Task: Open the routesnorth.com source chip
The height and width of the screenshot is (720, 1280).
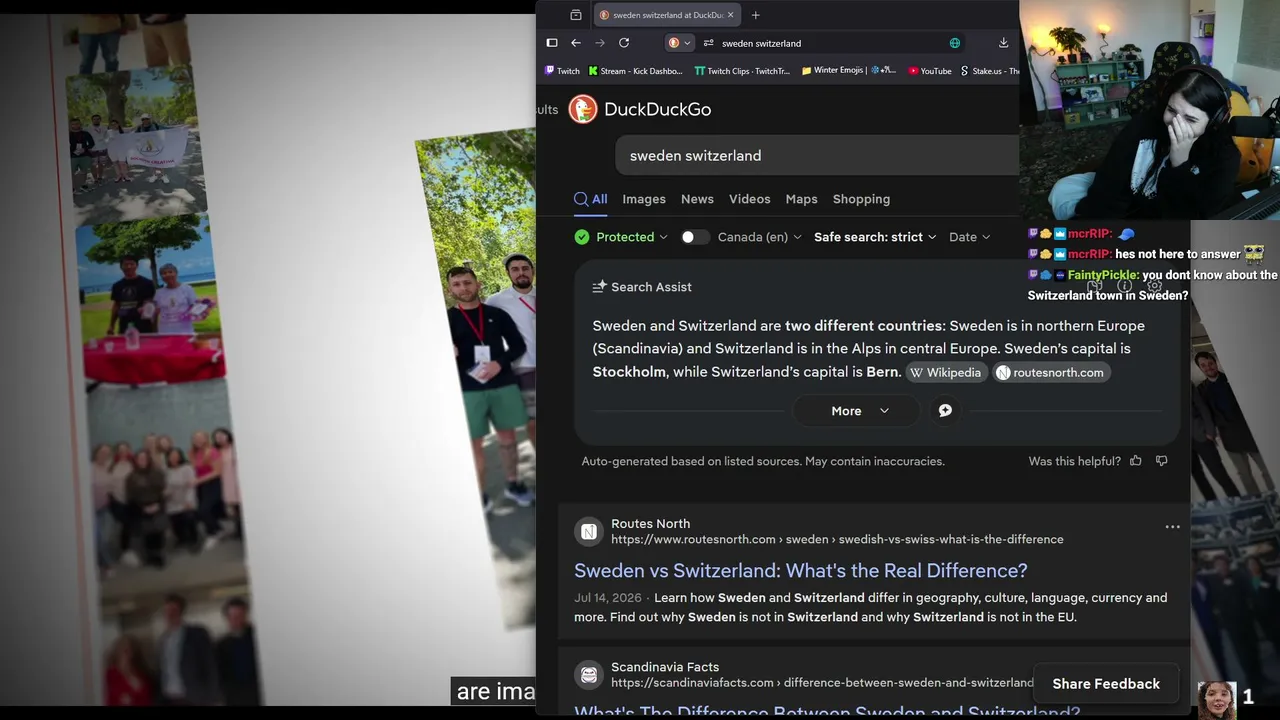Action: coord(1050,372)
